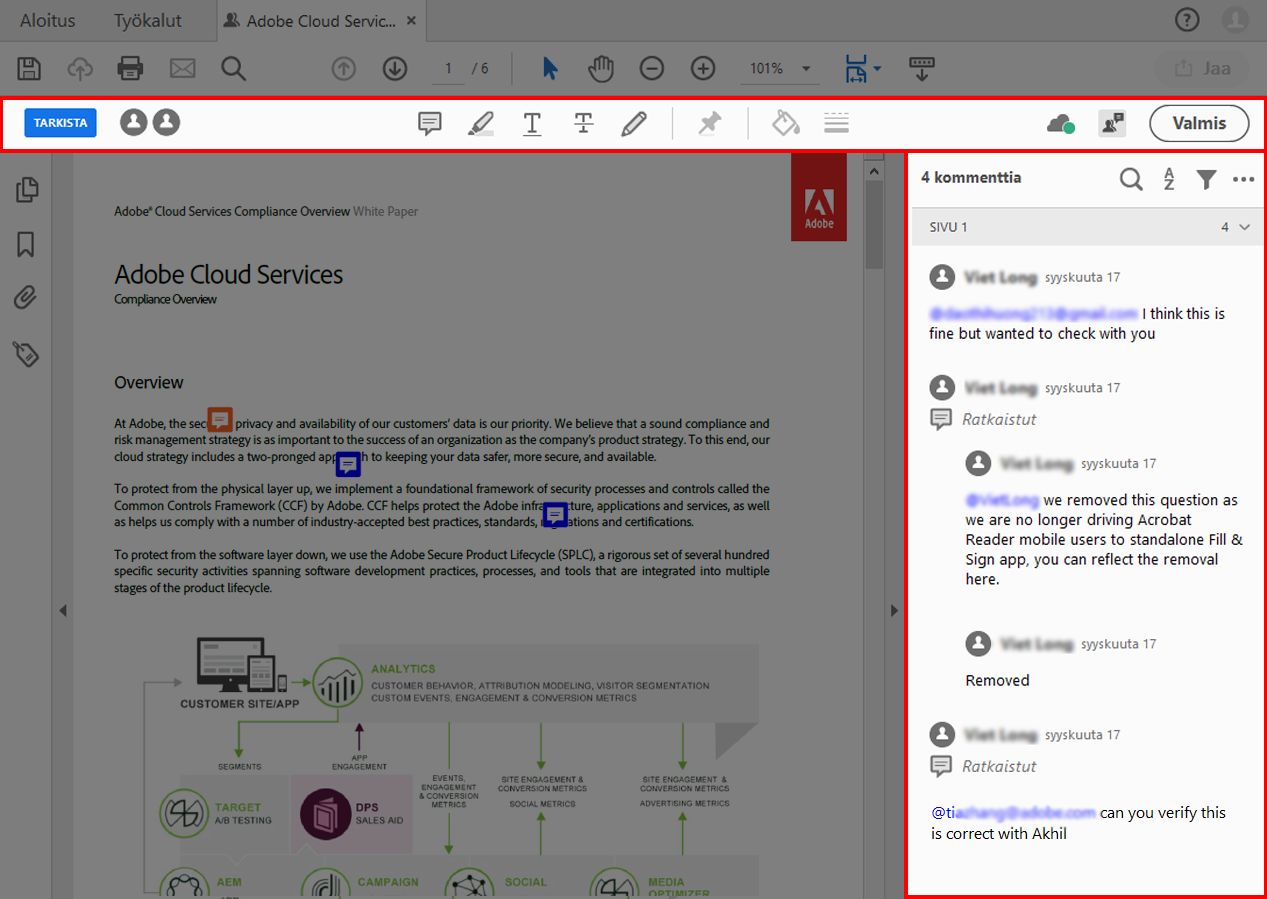
Task: Go to previous page arrow
Action: (343, 68)
